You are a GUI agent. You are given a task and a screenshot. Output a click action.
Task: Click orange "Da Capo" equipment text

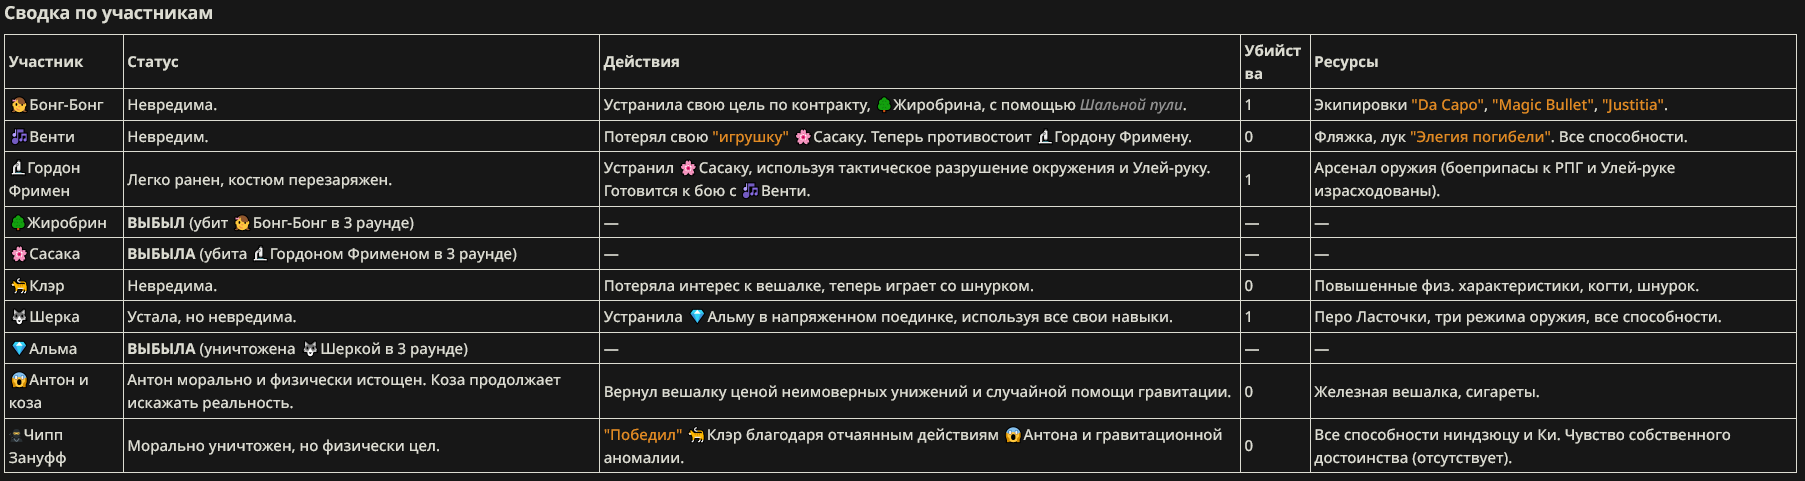(x=1448, y=105)
